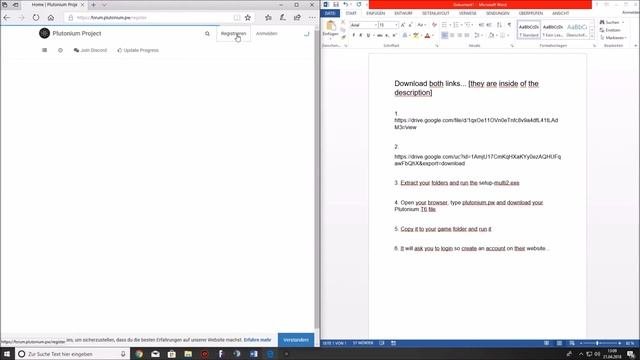
Task: Open the change case Aa dropdown
Action: [x=421, y=25]
